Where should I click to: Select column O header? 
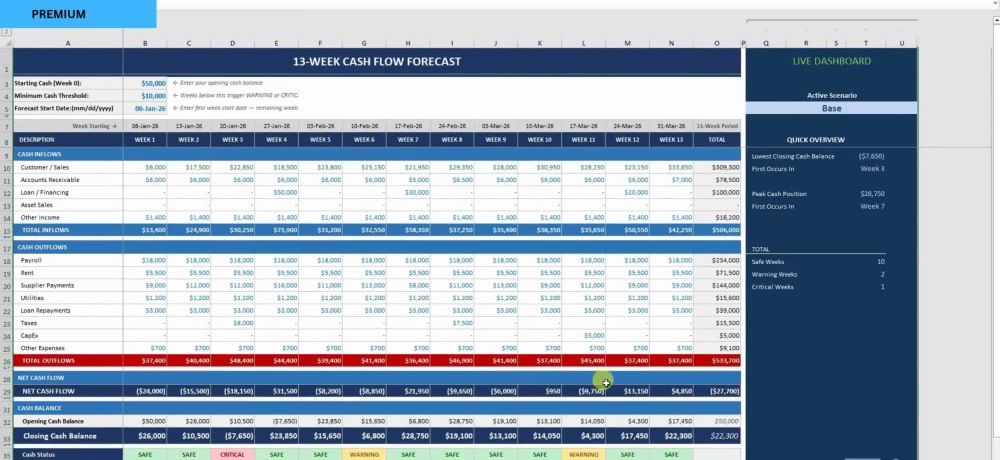[x=717, y=43]
